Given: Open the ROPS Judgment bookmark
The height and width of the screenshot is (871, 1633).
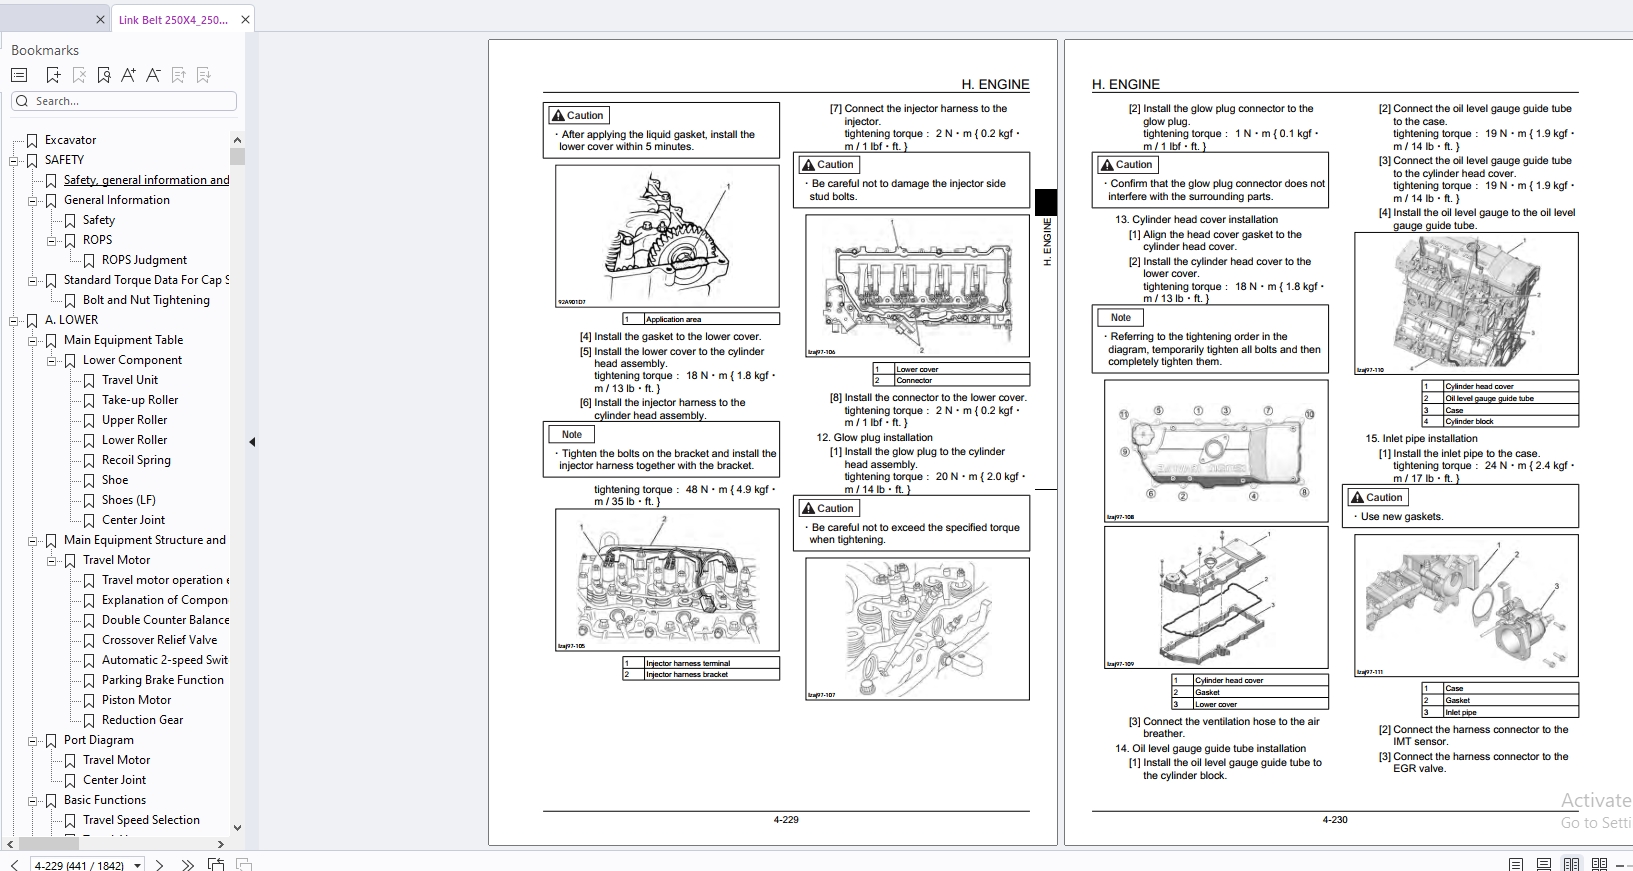Looking at the screenshot, I should 144,260.
